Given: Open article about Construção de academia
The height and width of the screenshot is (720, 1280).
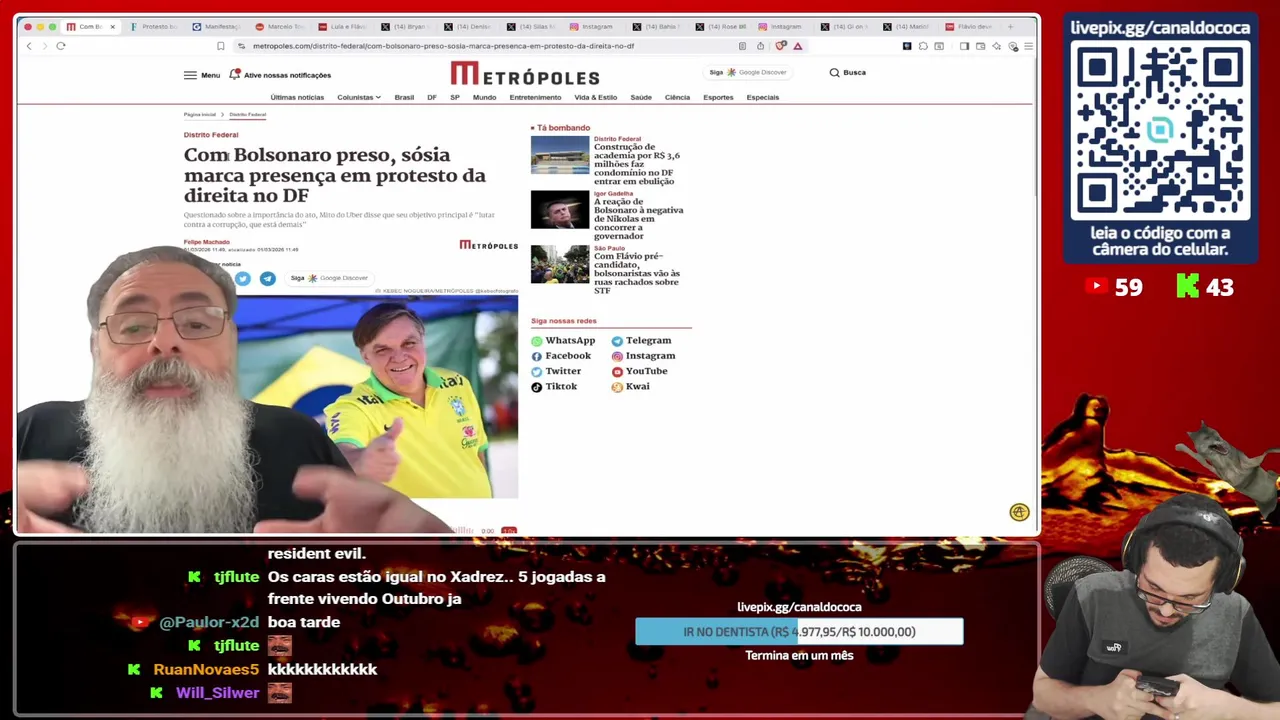Looking at the screenshot, I should 637,164.
